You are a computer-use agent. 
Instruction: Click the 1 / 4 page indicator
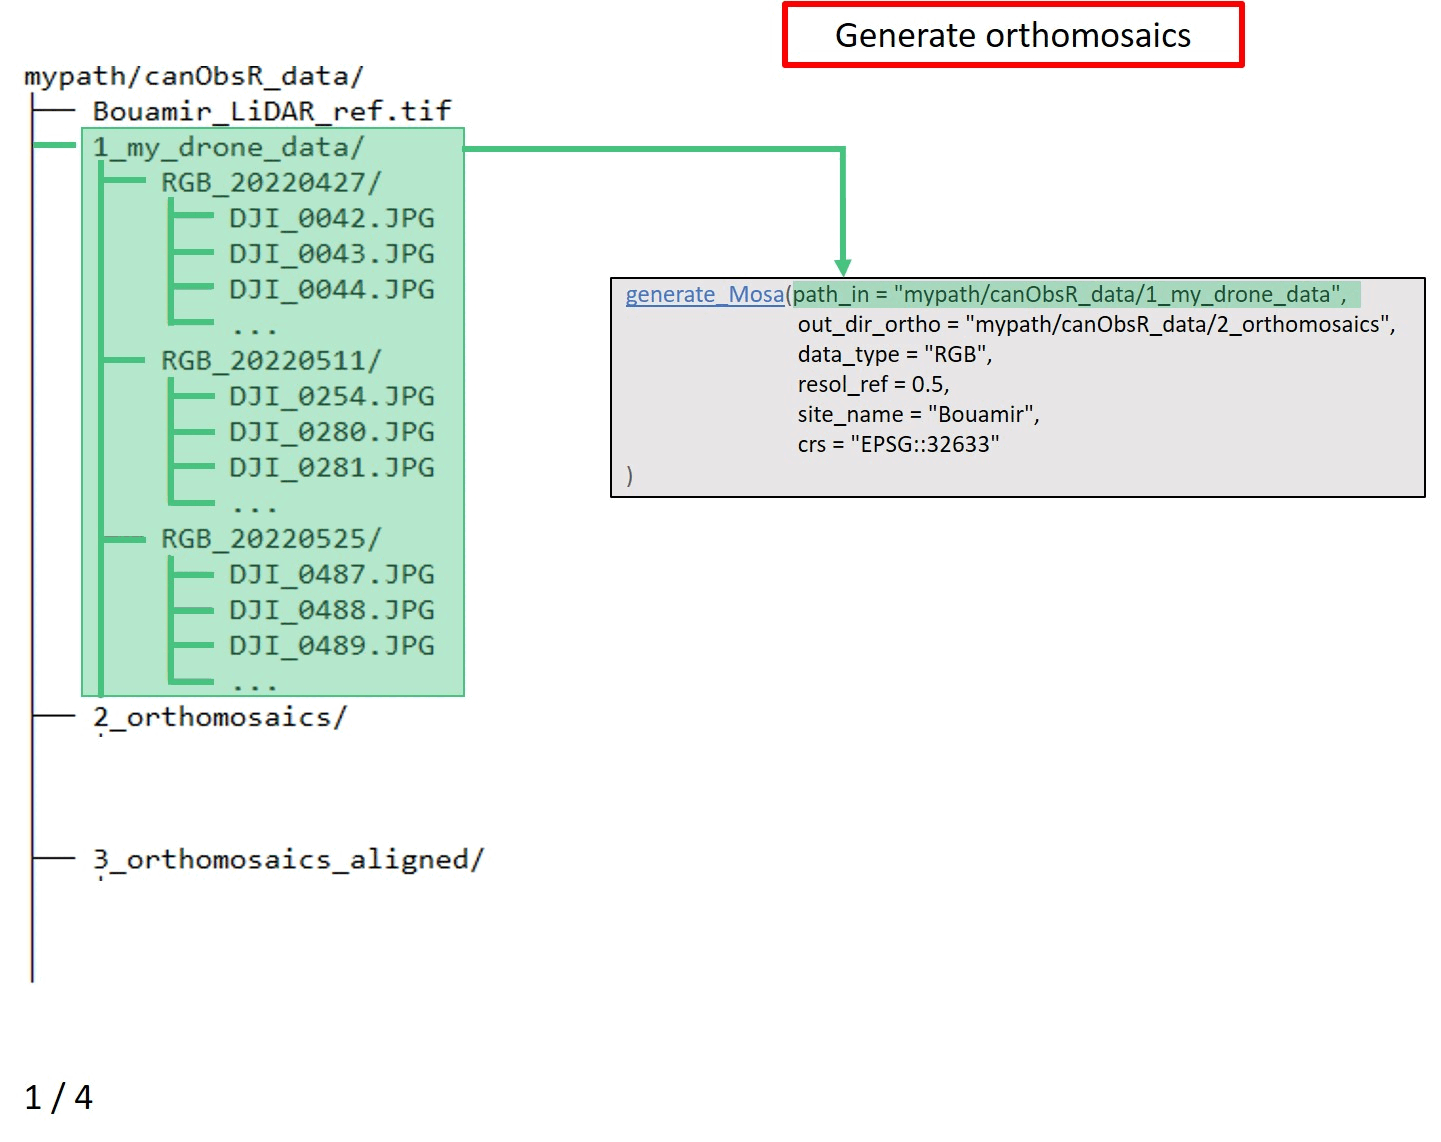(x=58, y=1097)
